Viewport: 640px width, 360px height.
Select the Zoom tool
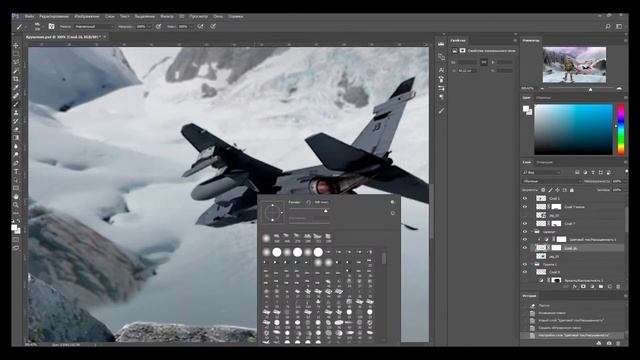point(16,205)
